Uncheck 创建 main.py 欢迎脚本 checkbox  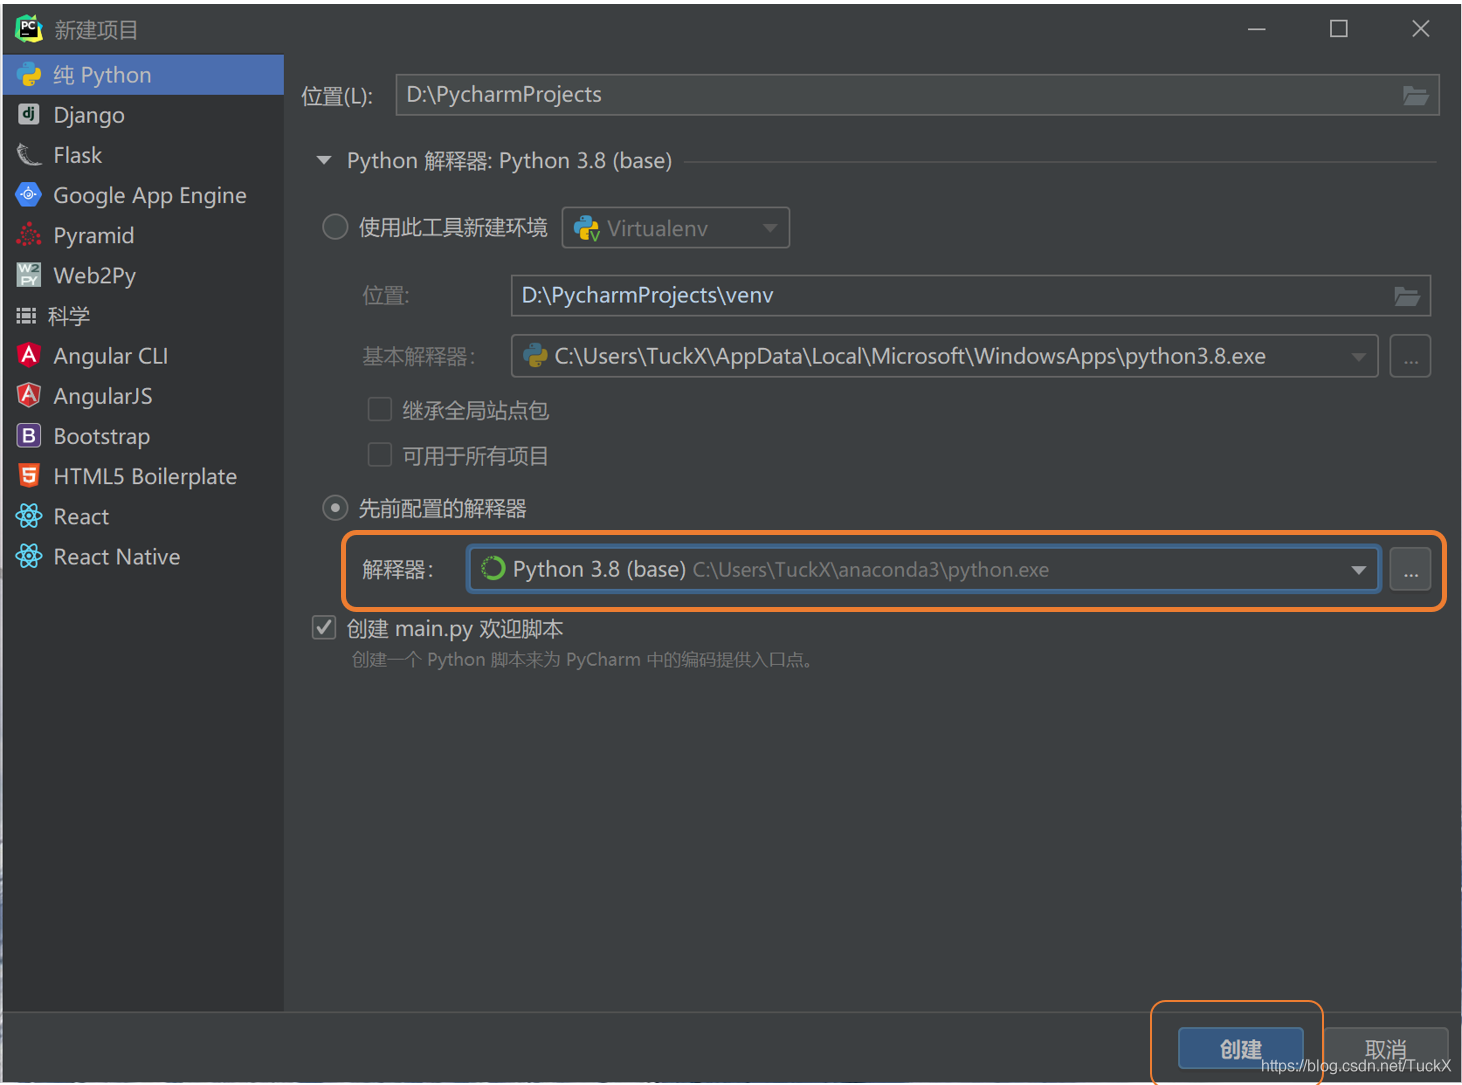tap(324, 628)
